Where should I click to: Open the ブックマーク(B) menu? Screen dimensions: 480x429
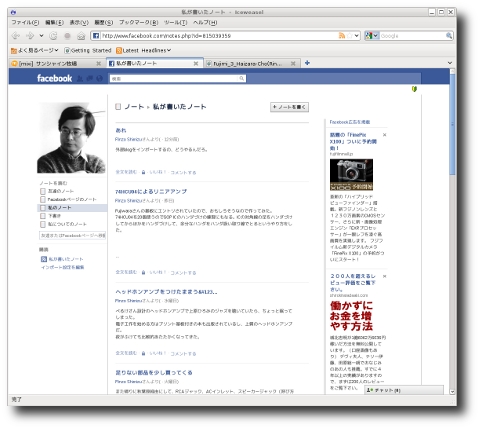click(x=138, y=22)
